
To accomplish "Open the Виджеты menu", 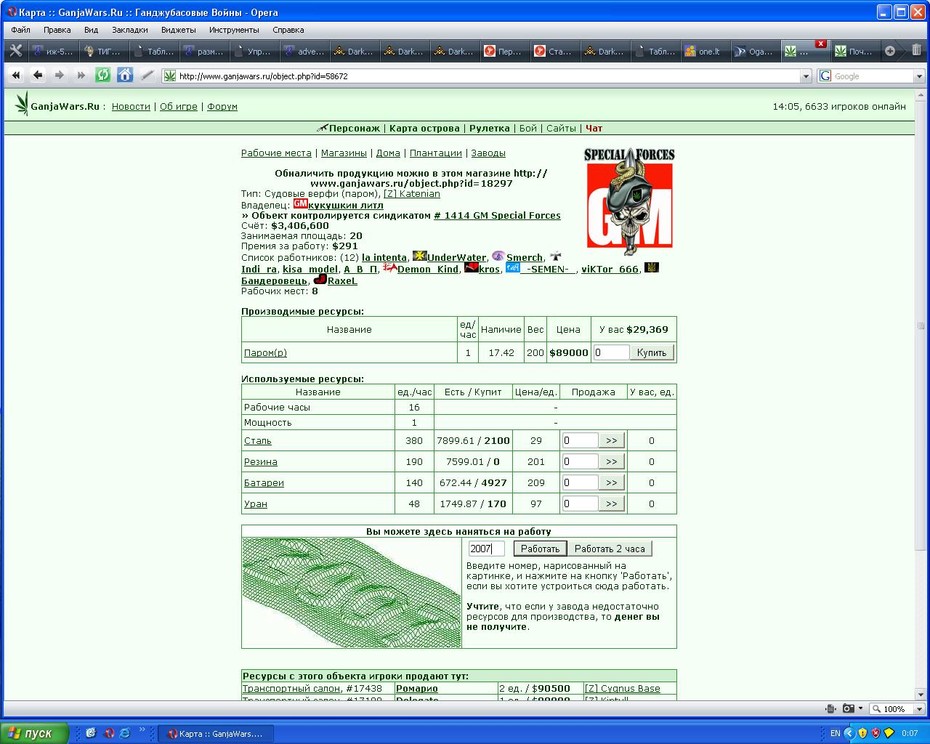I will point(178,30).
